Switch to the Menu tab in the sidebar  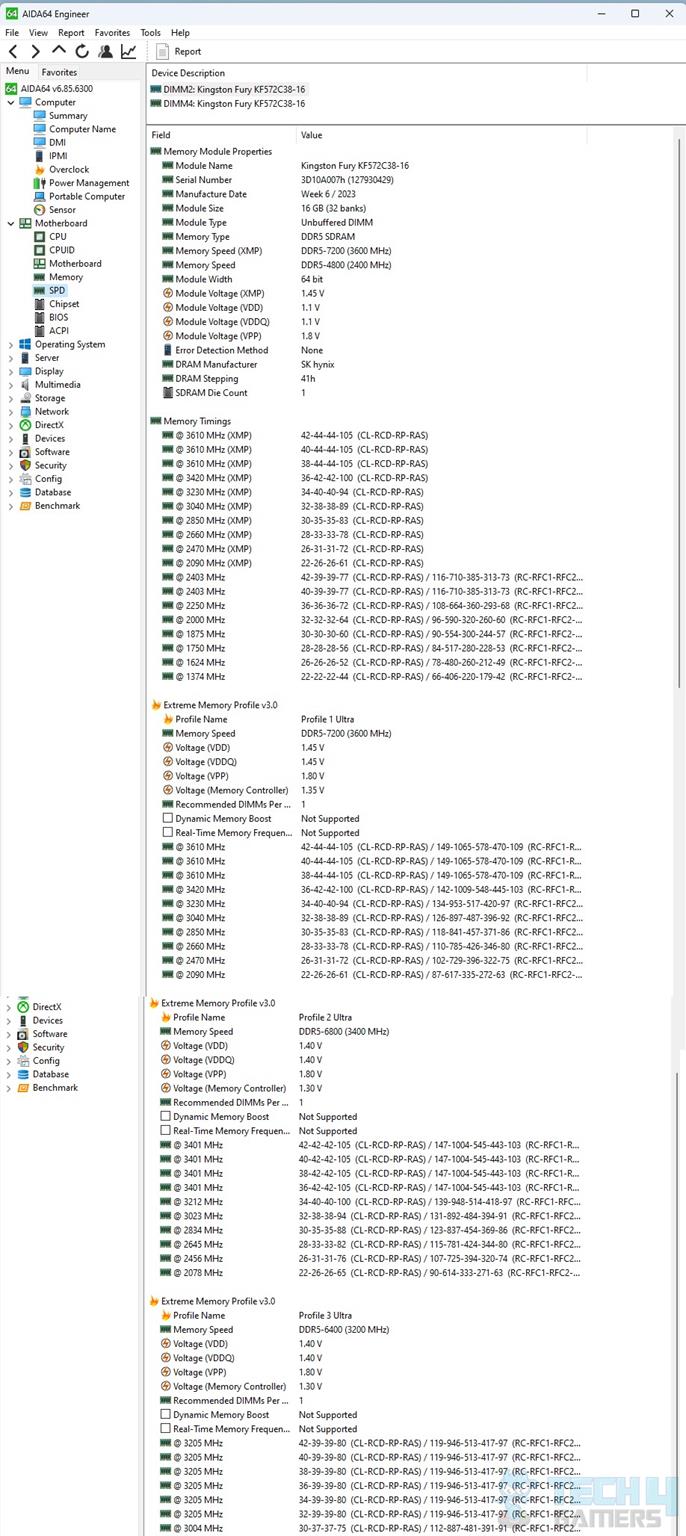(x=17, y=71)
